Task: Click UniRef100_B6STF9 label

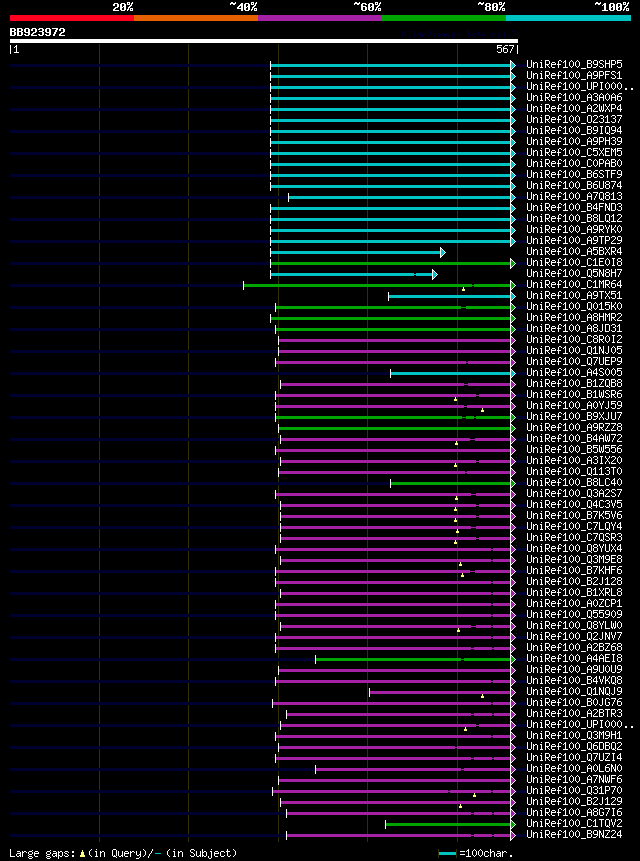Action: tap(574, 175)
